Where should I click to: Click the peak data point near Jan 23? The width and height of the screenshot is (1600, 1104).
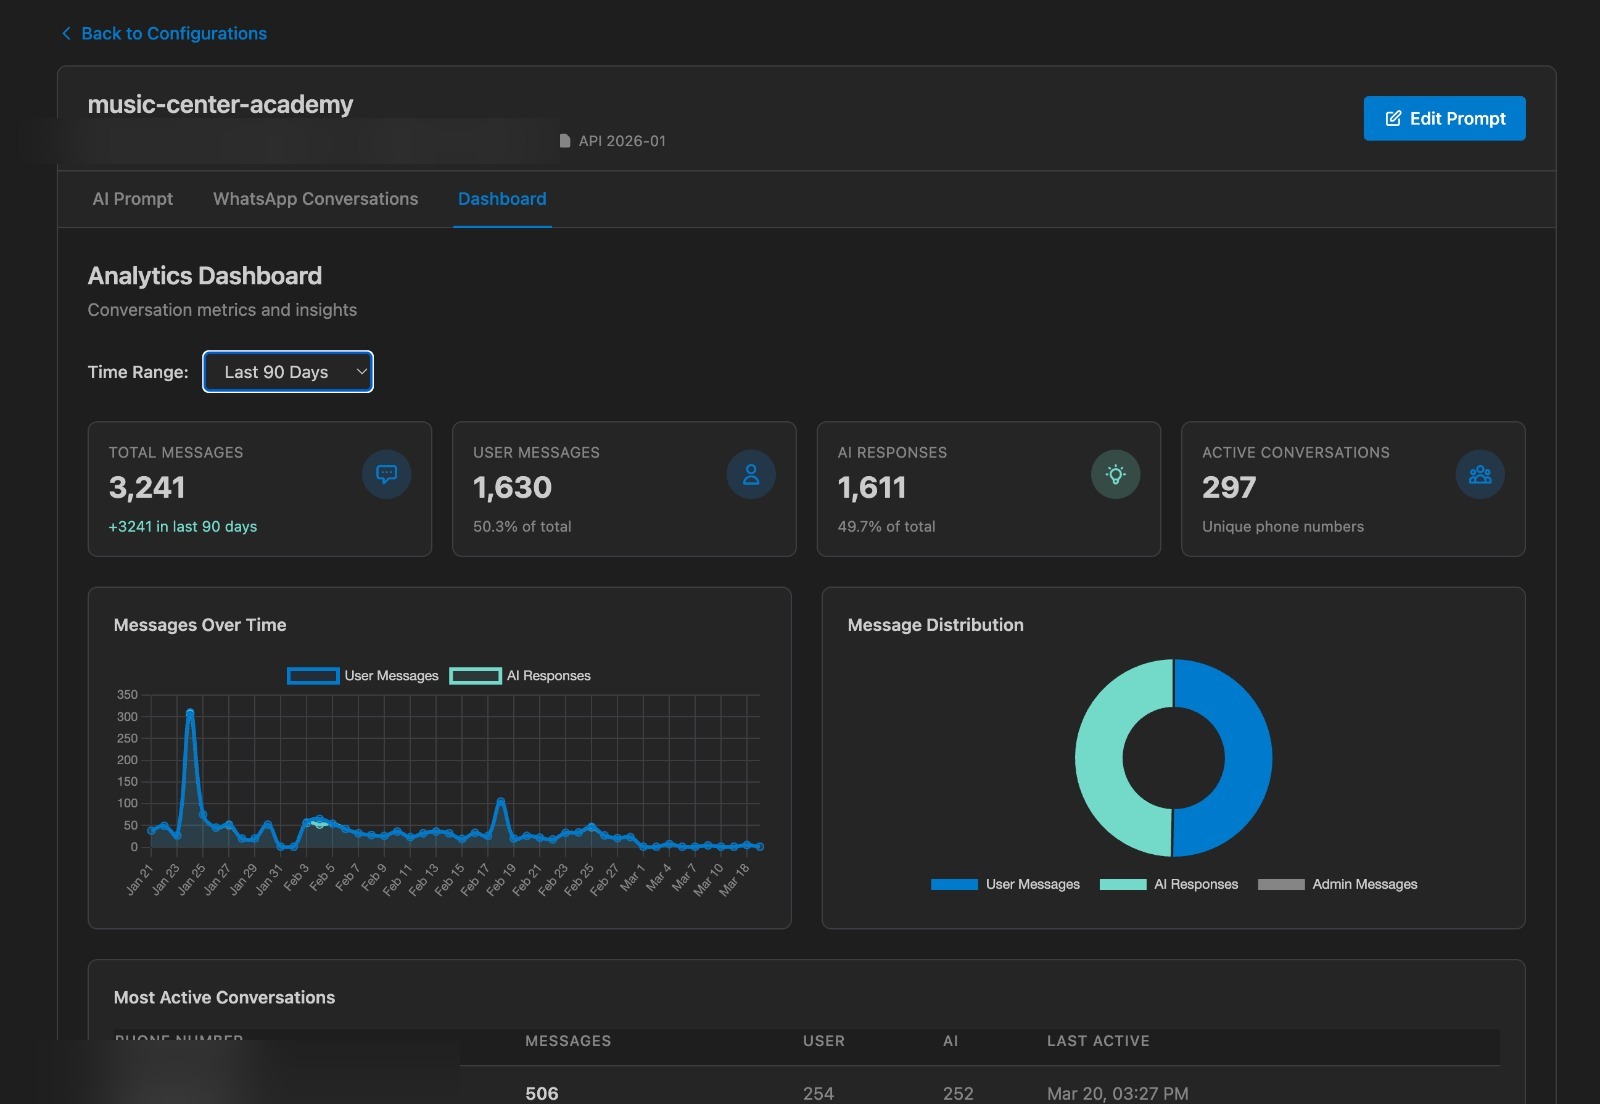click(x=190, y=712)
